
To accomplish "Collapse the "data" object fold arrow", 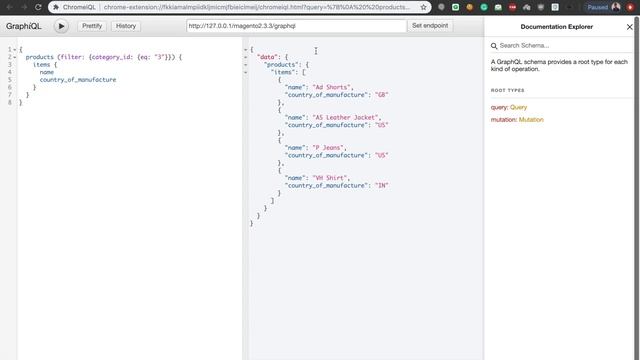I will pyautogui.click(x=246, y=57).
